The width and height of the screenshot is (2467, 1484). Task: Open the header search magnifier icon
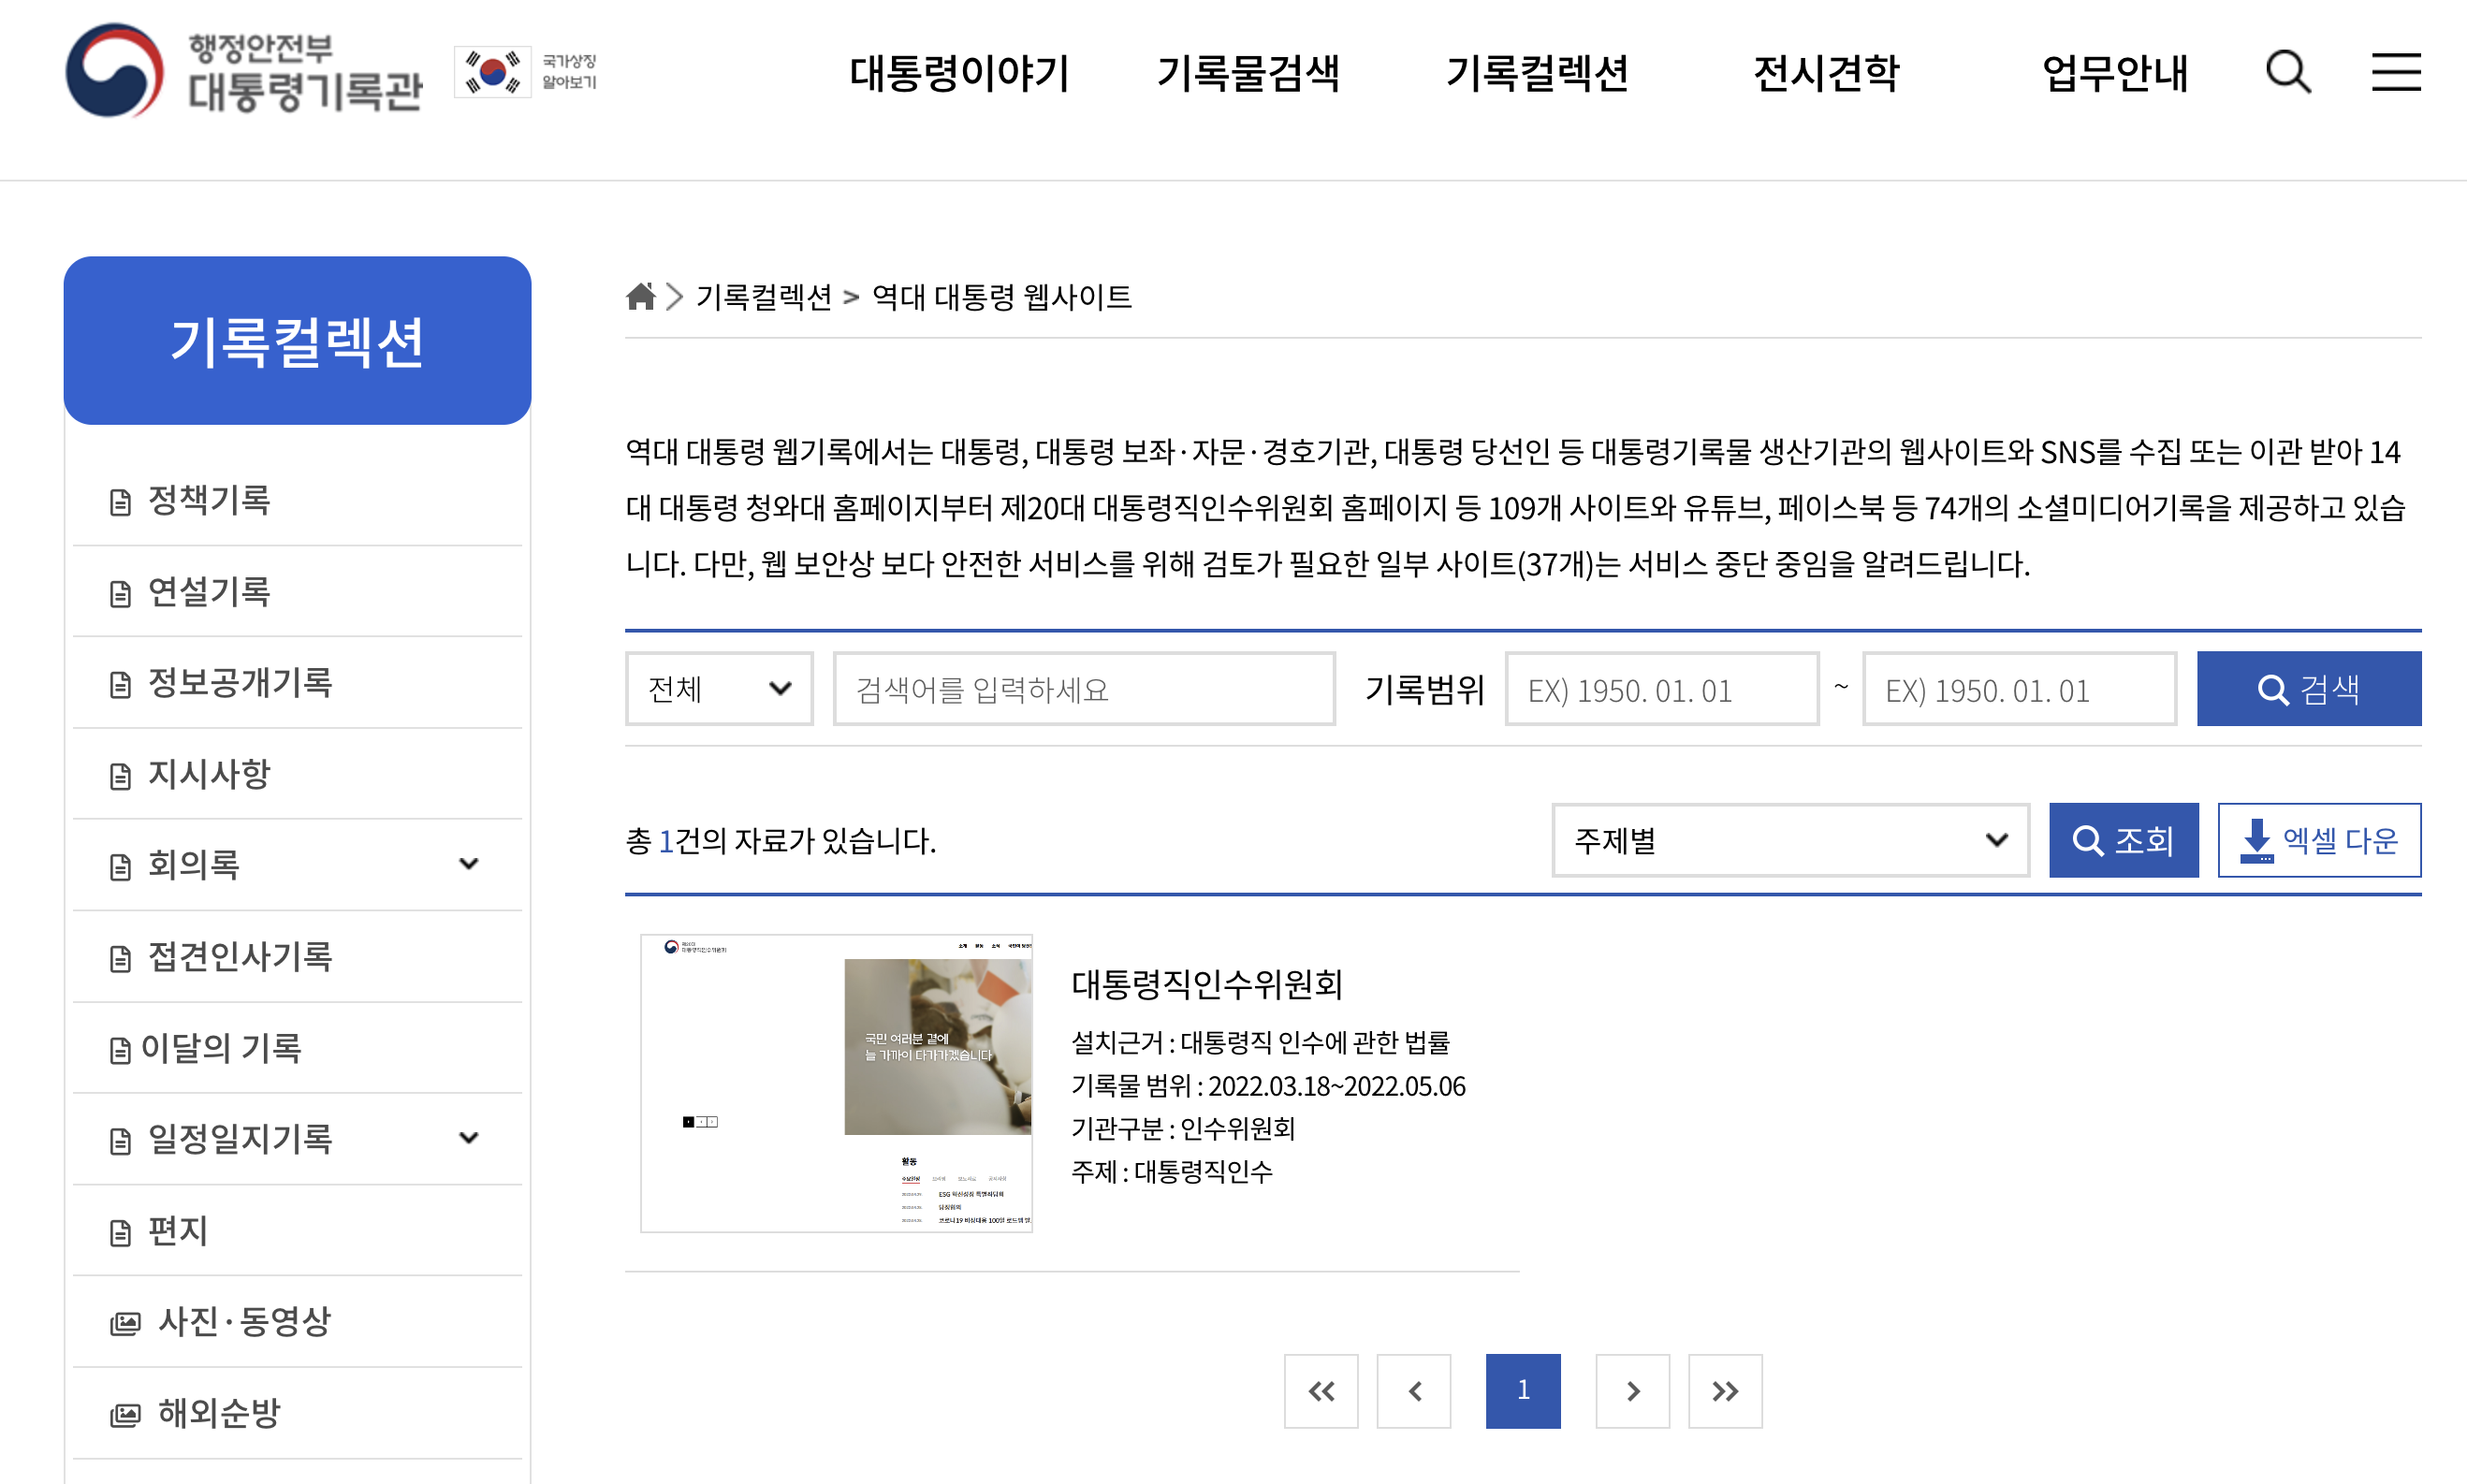2289,71
